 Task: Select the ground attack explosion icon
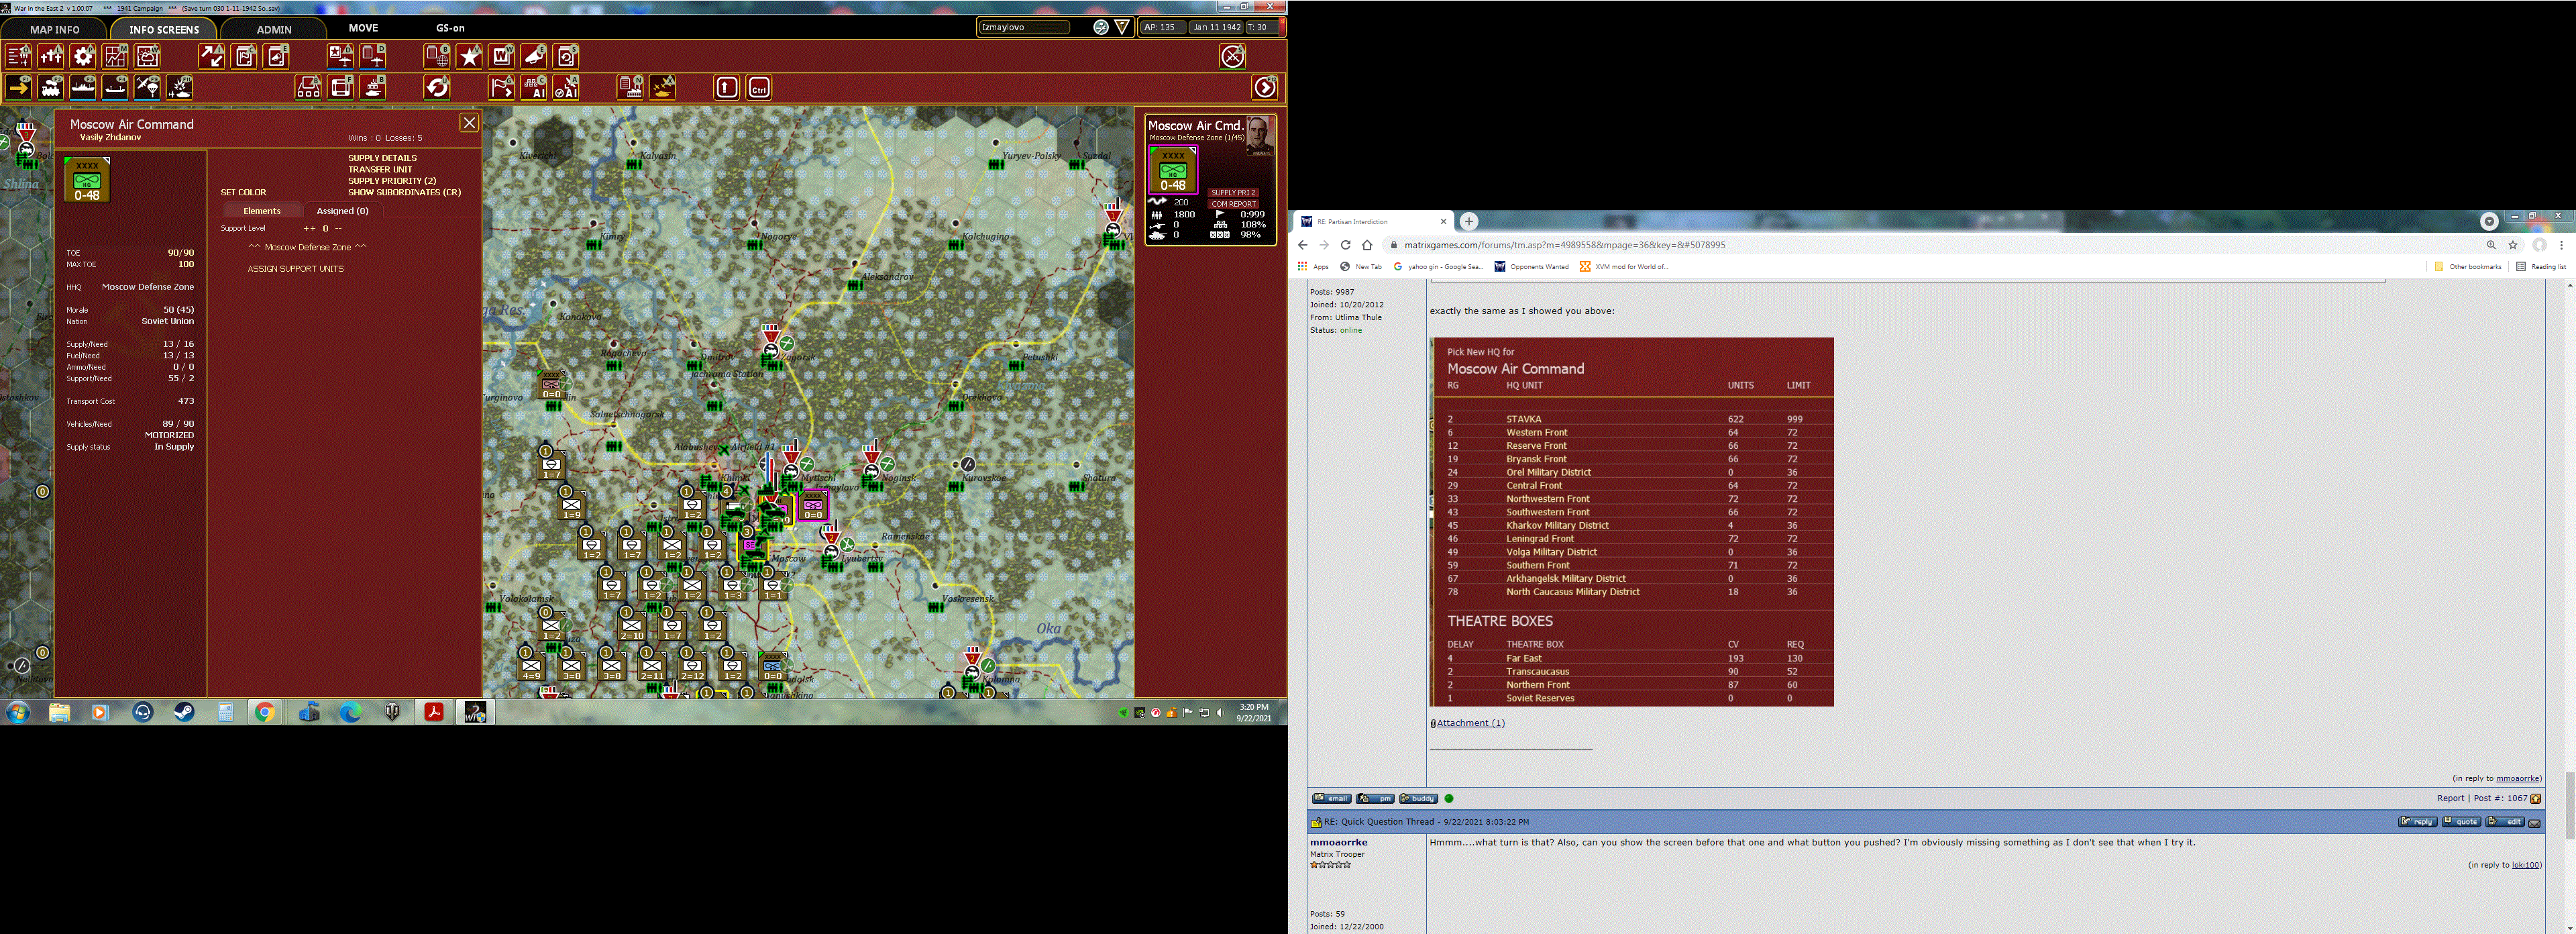[180, 87]
